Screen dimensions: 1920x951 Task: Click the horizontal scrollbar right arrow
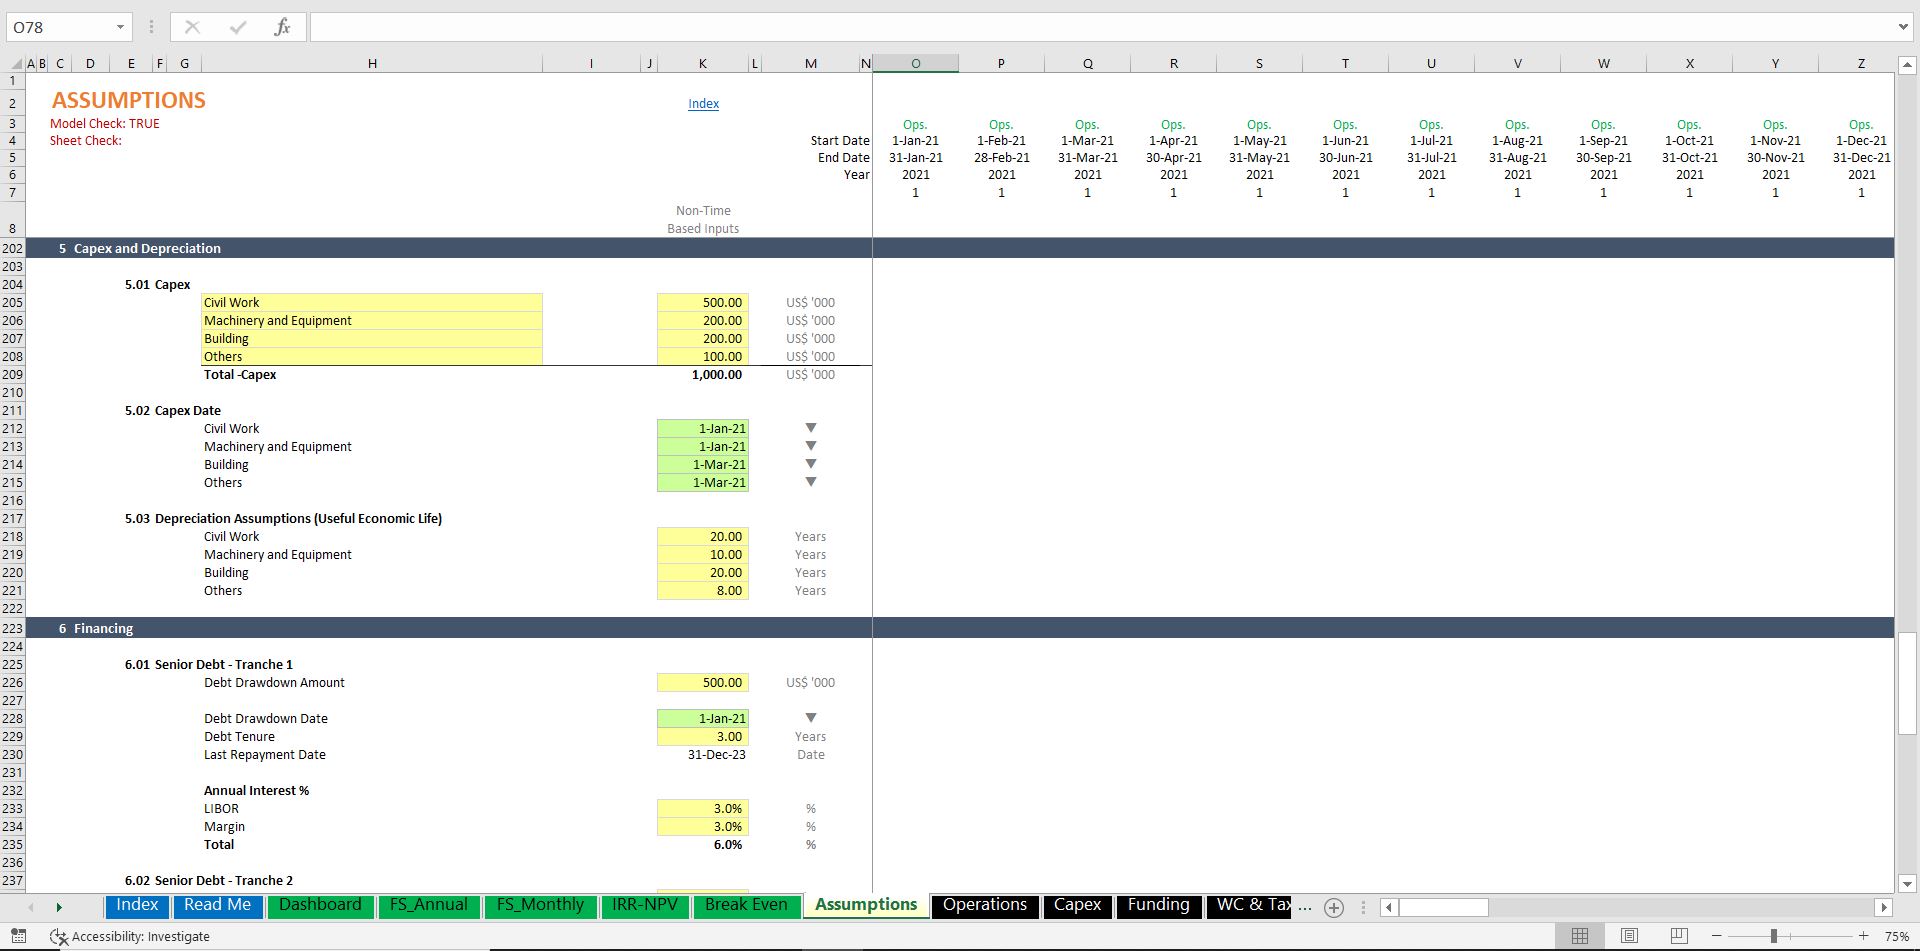click(1884, 907)
